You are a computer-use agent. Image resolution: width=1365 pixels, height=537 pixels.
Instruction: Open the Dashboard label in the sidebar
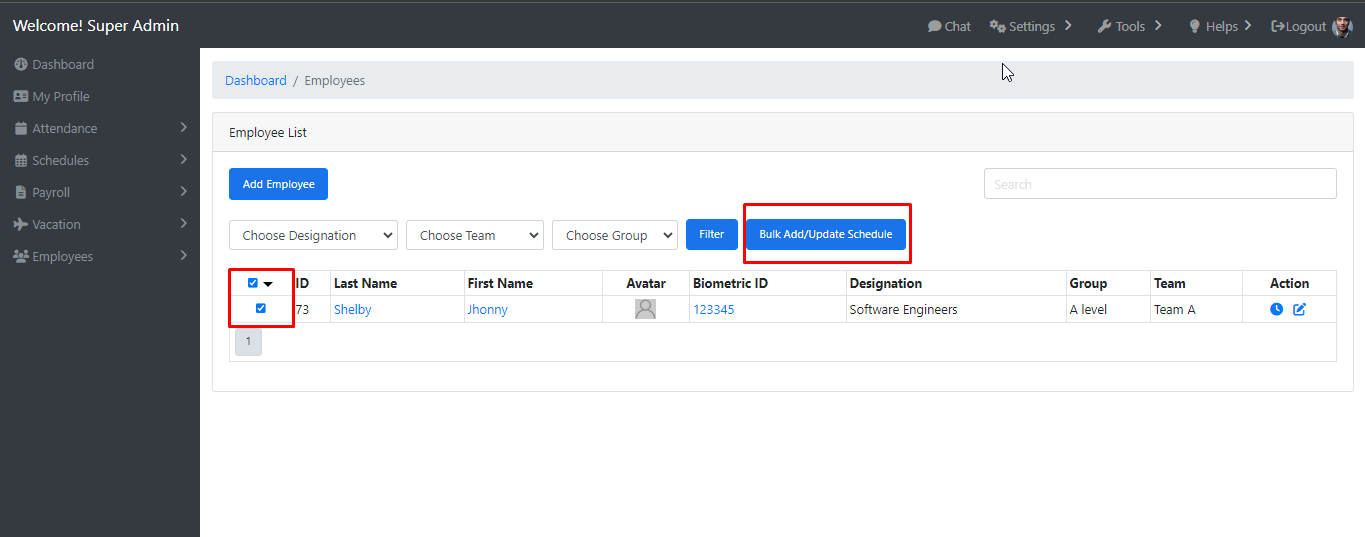(63, 64)
